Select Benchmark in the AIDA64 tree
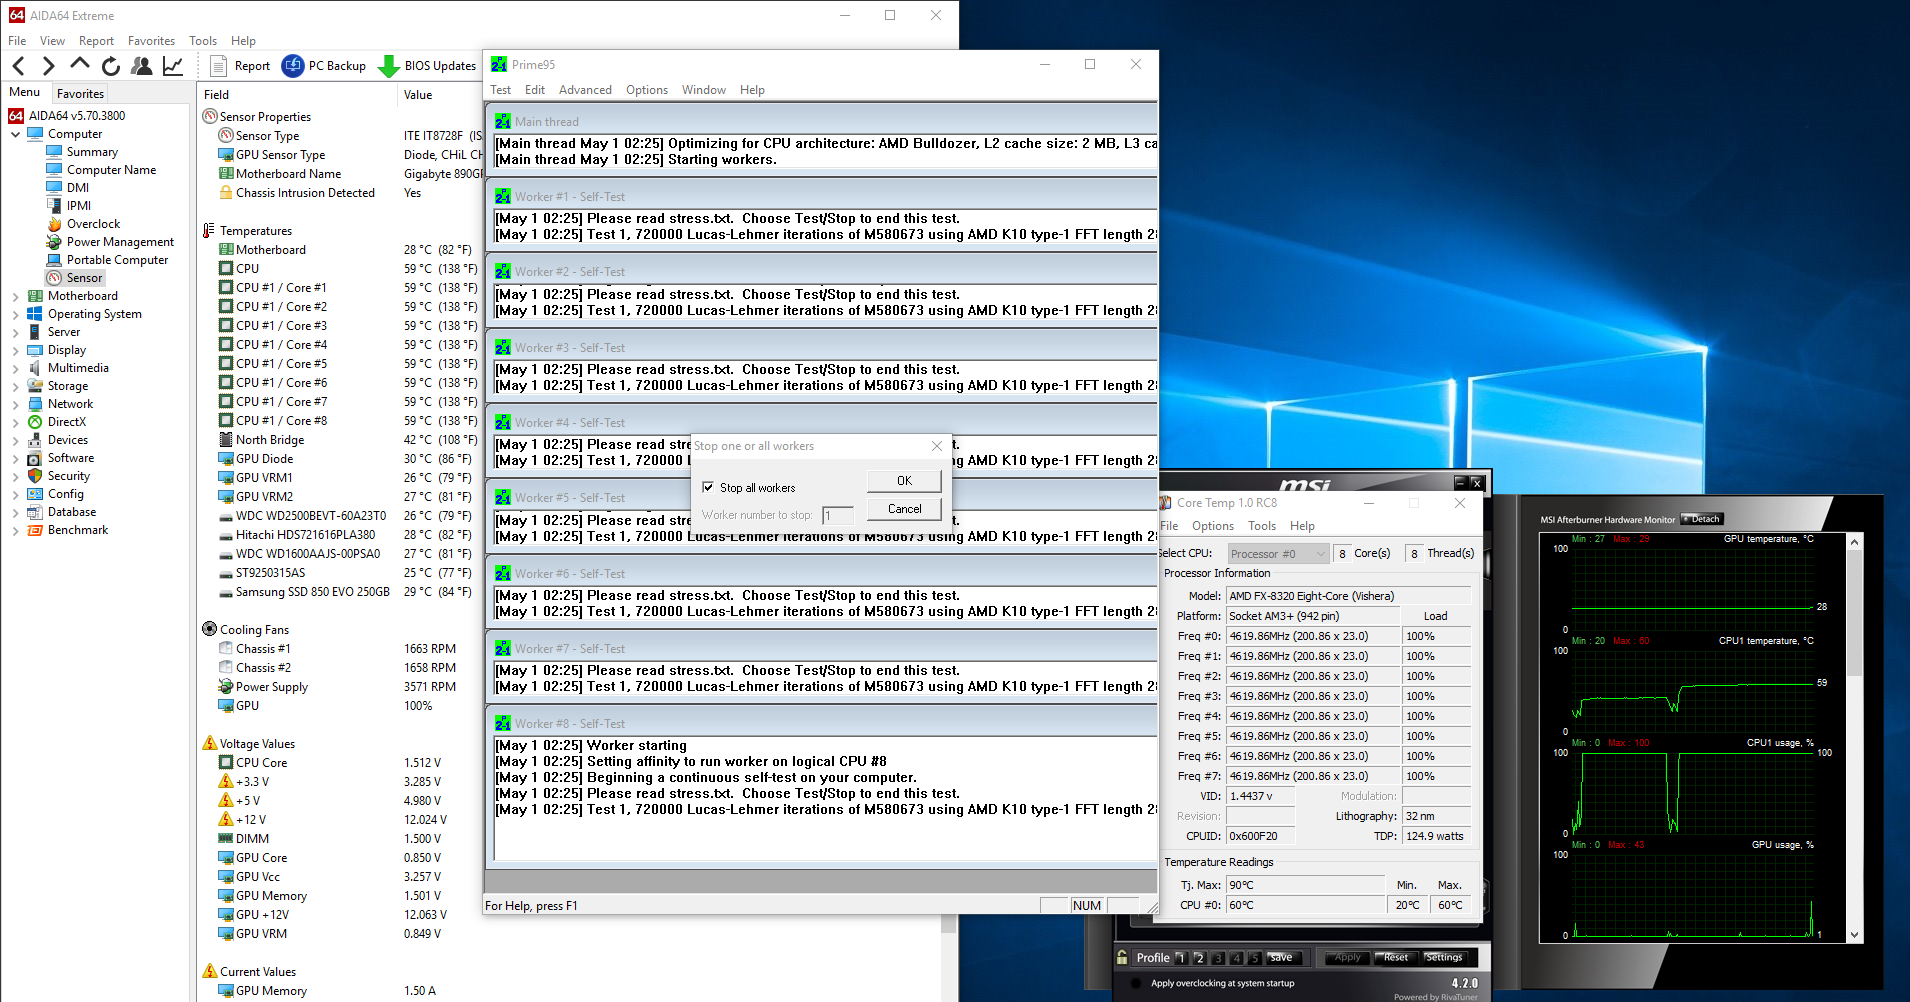The image size is (1910, 1002). 78,530
